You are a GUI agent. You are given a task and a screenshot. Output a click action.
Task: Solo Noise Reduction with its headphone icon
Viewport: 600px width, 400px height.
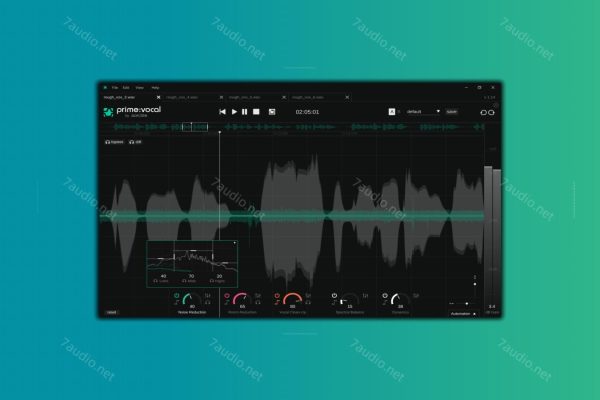point(207,303)
